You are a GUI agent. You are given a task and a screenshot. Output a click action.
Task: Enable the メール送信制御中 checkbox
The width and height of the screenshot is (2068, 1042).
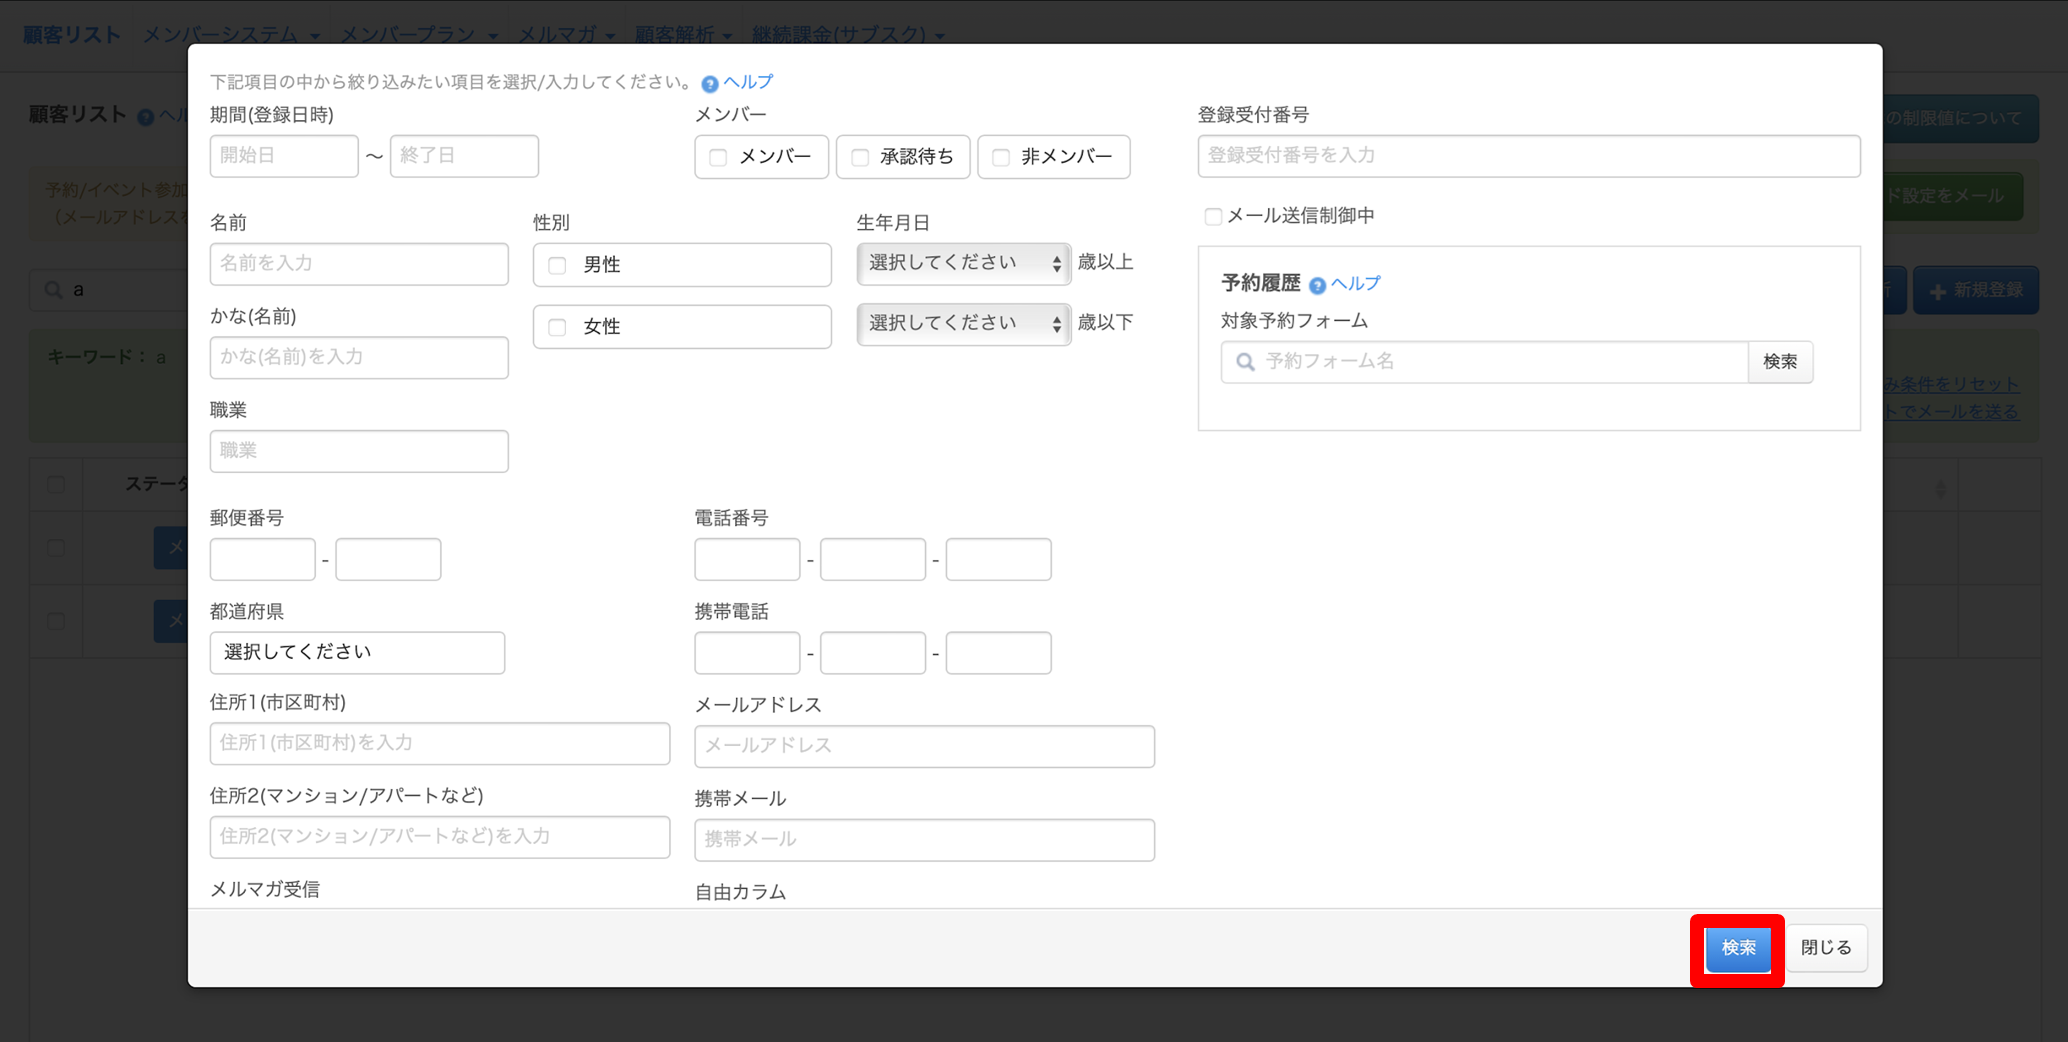(1213, 216)
